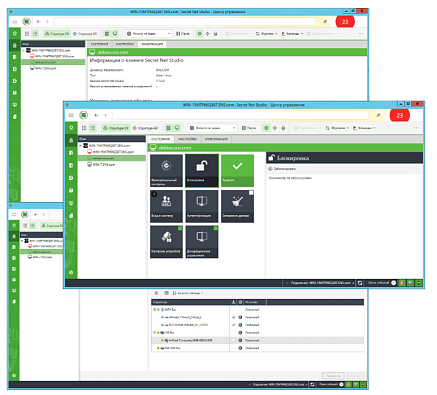This screenshot has height=395, width=437.
Task: Open green checkmark Тревоги tile
Action: pyautogui.click(x=237, y=170)
